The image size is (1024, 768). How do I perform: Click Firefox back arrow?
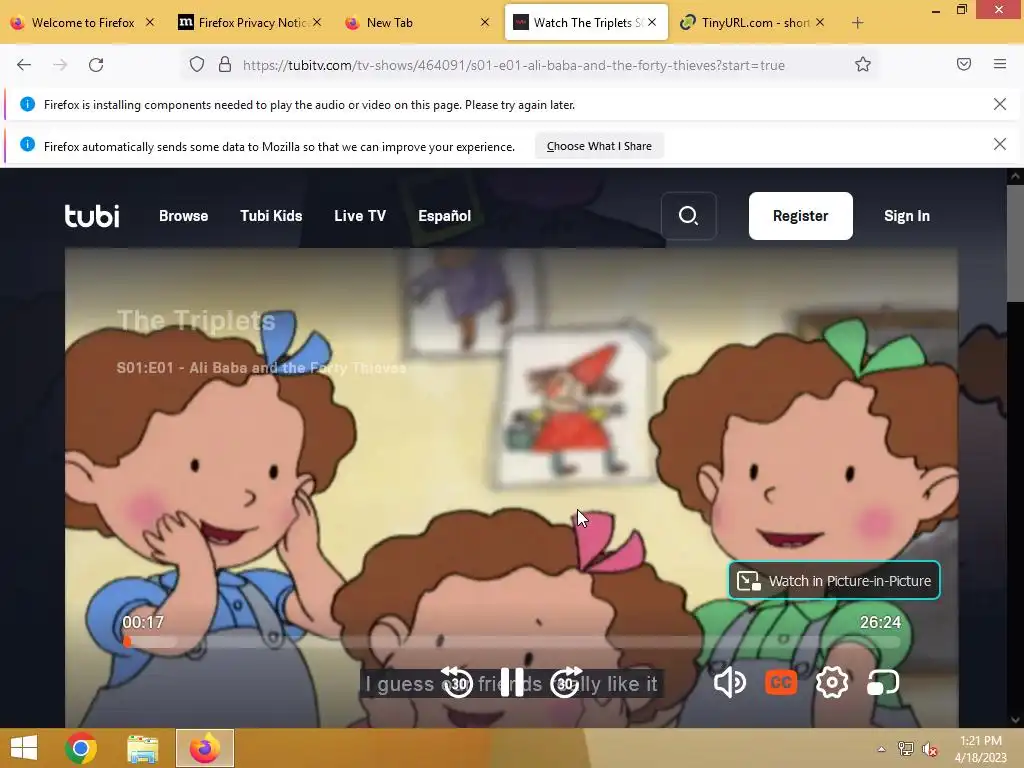click(24, 65)
